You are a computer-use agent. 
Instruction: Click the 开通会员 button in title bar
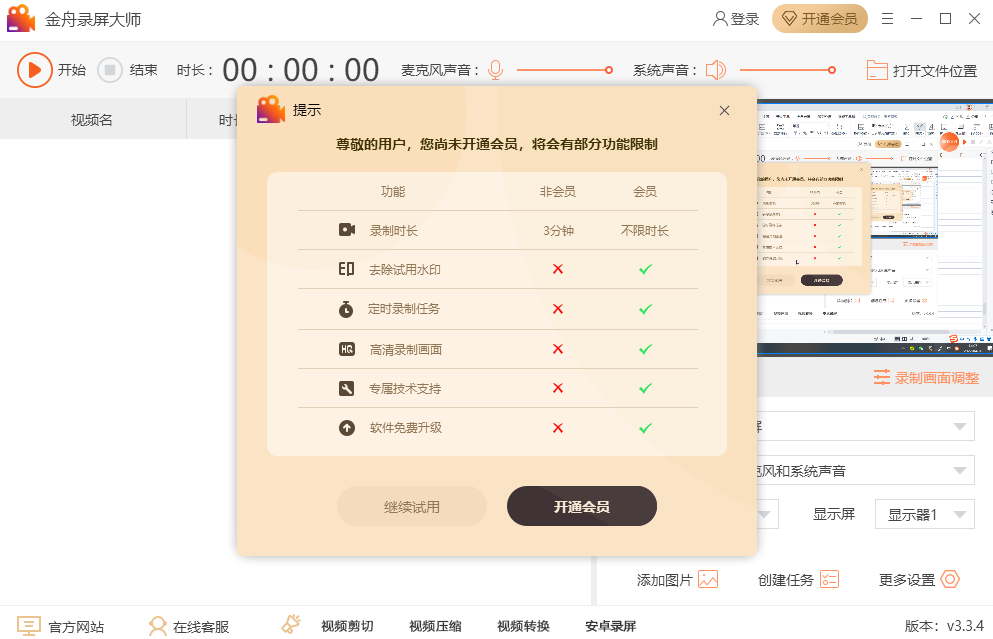click(x=819, y=19)
